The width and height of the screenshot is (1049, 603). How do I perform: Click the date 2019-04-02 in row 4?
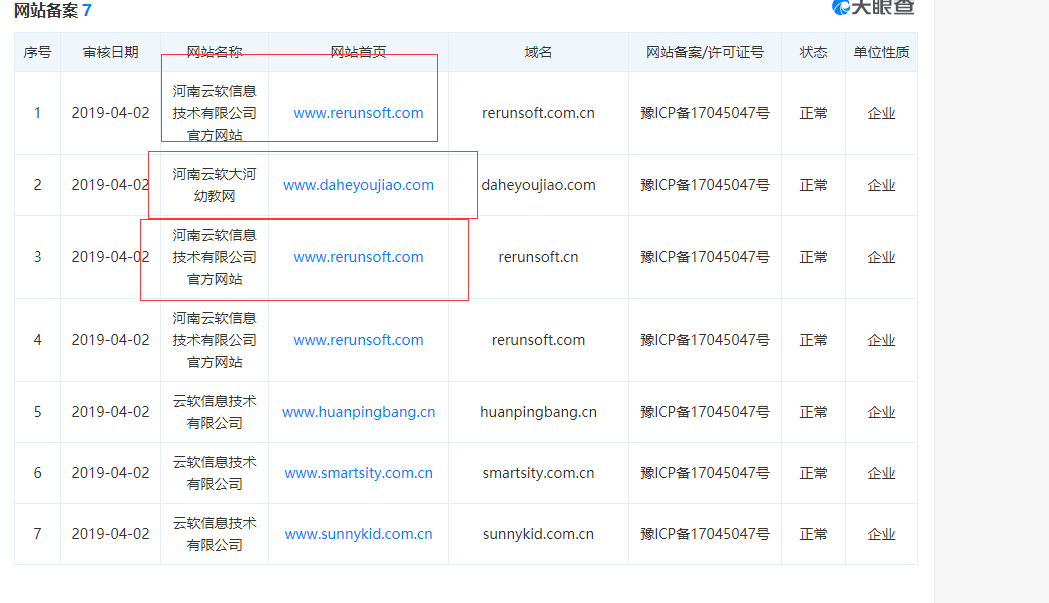pos(110,340)
